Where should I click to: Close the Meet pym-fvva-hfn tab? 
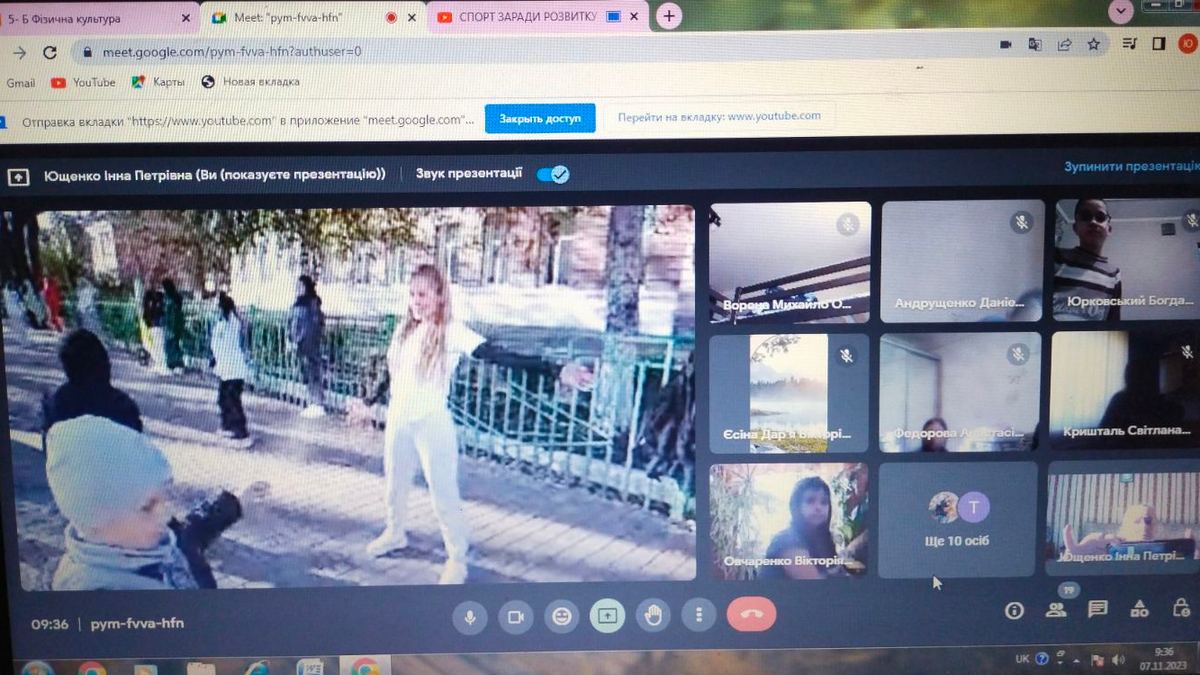point(413,17)
